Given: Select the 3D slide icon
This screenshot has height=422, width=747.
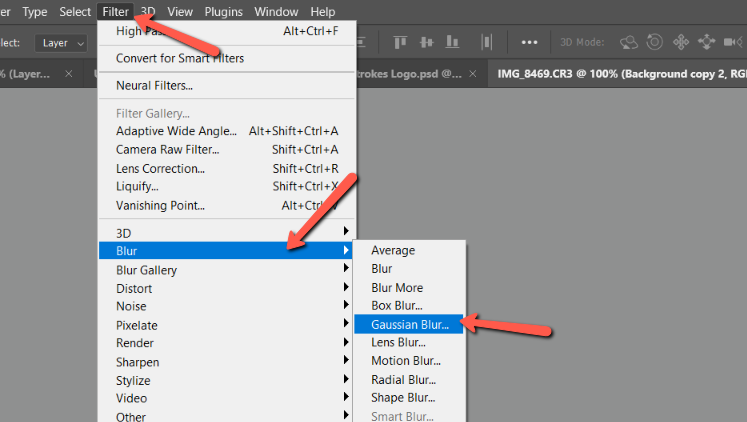Looking at the screenshot, I should coord(708,43).
